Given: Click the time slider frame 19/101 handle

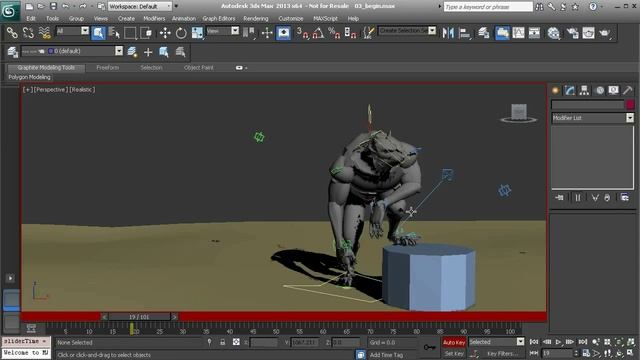Looking at the screenshot, I should click(139, 317).
